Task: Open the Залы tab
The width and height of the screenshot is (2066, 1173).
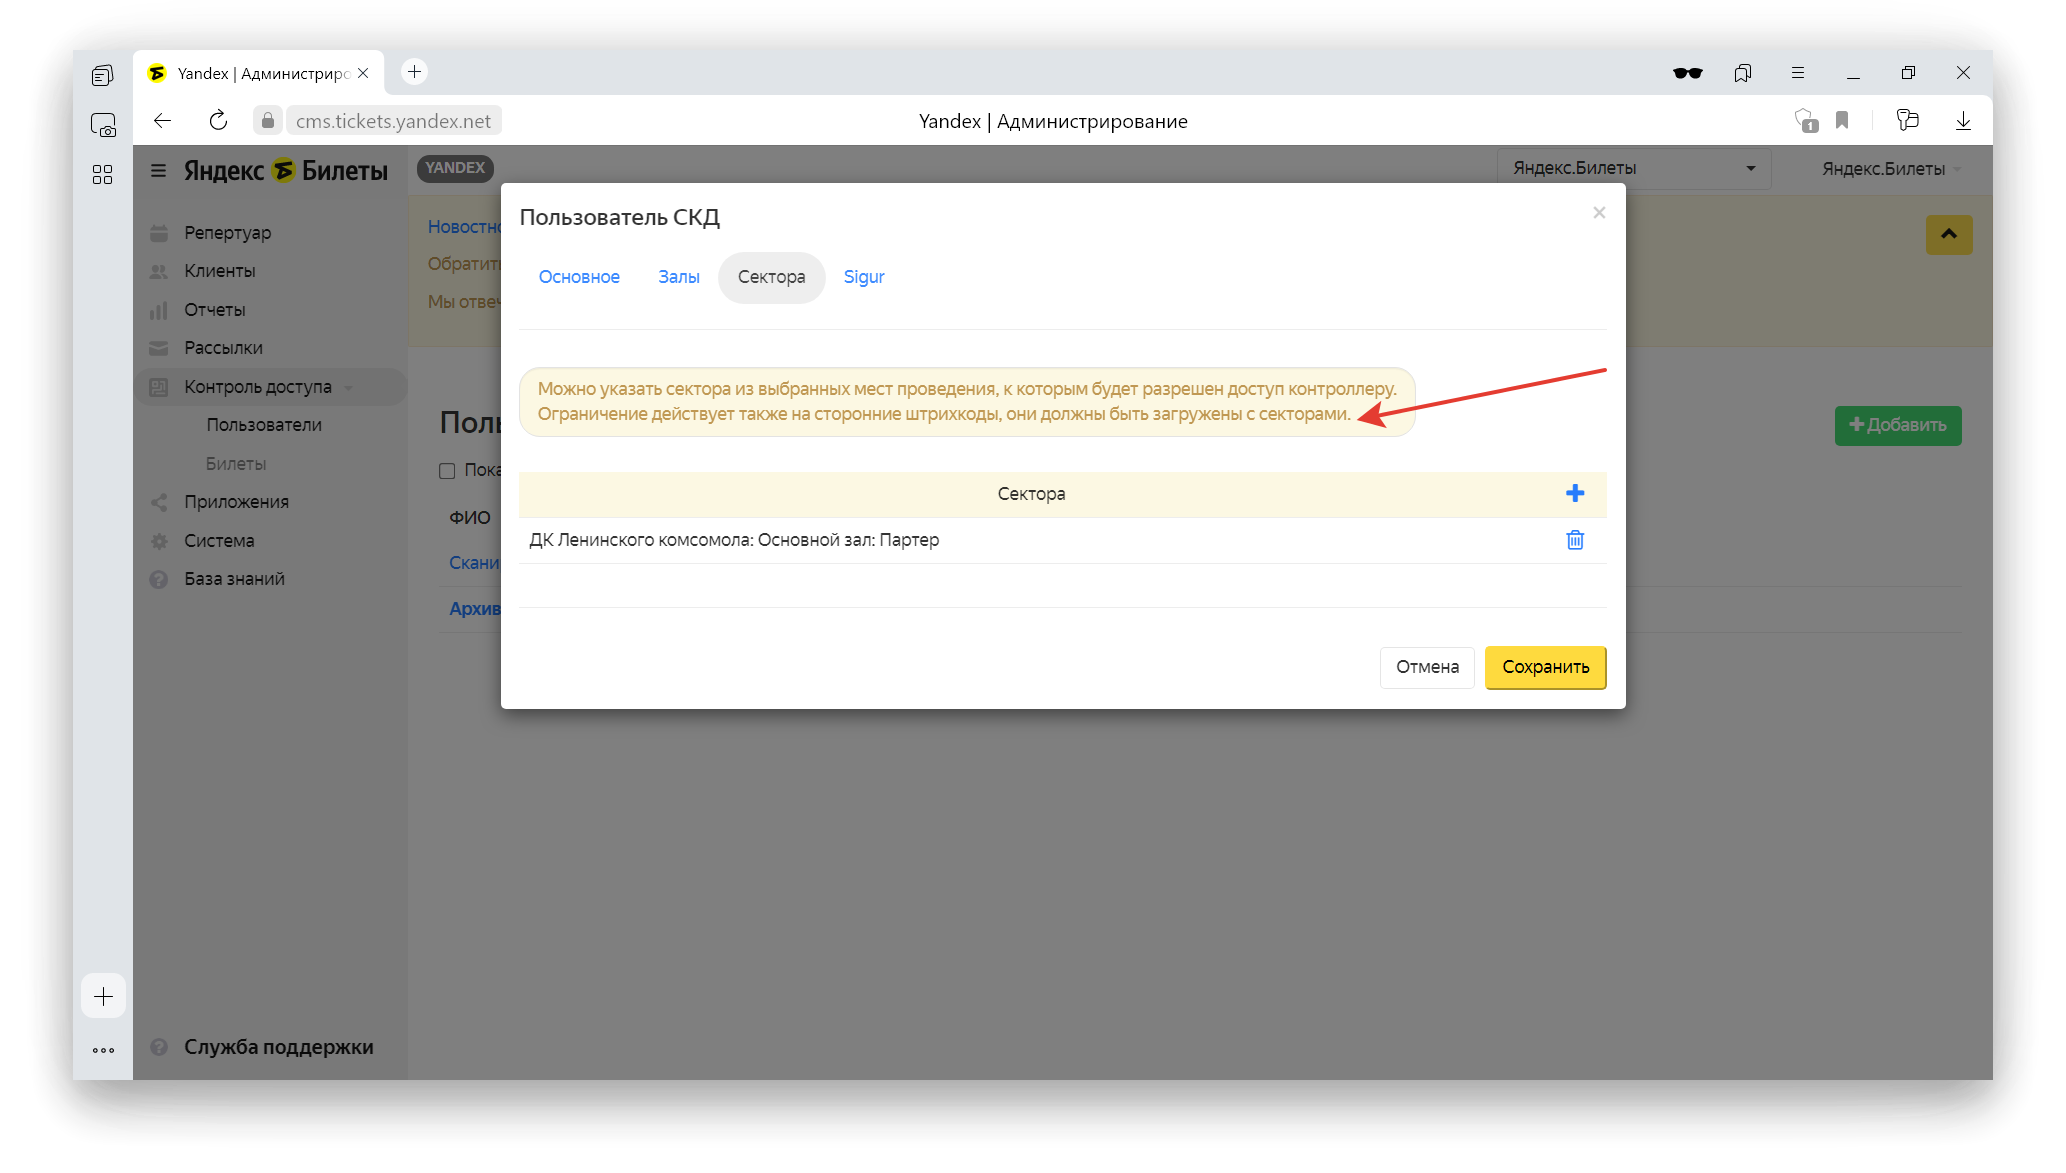Action: click(678, 277)
